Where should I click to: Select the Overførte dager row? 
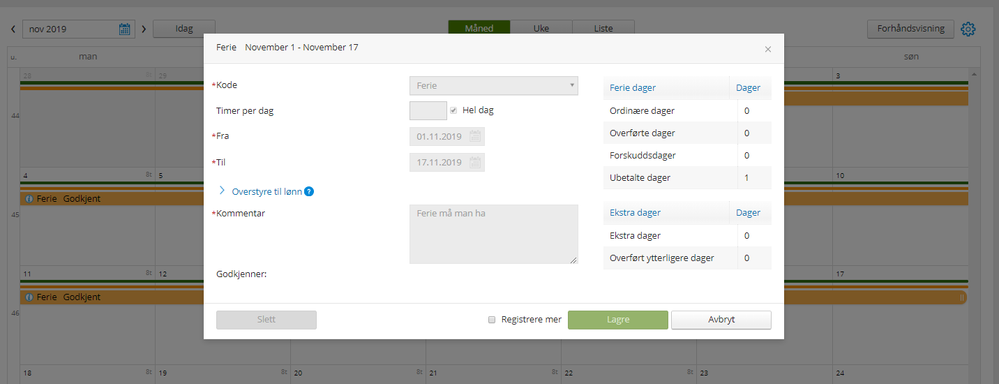coord(687,133)
